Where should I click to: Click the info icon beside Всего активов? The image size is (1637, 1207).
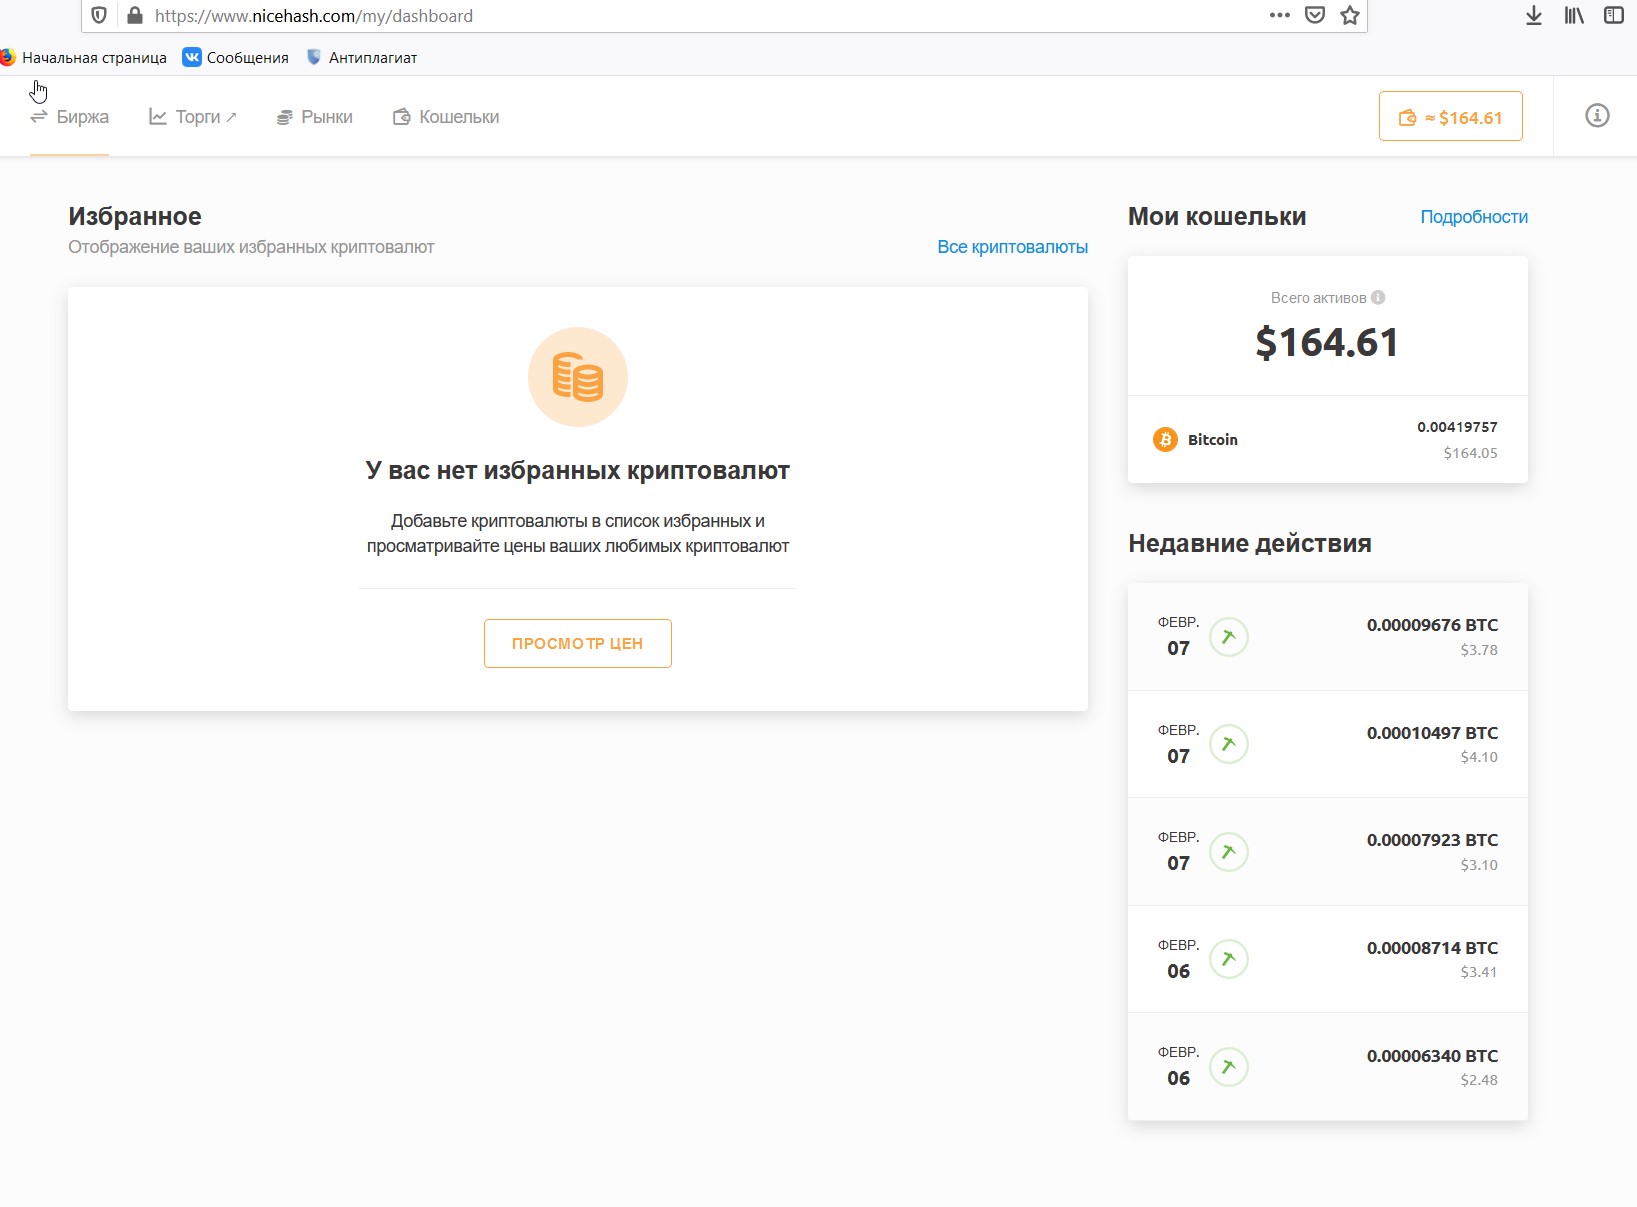pyautogui.click(x=1378, y=298)
